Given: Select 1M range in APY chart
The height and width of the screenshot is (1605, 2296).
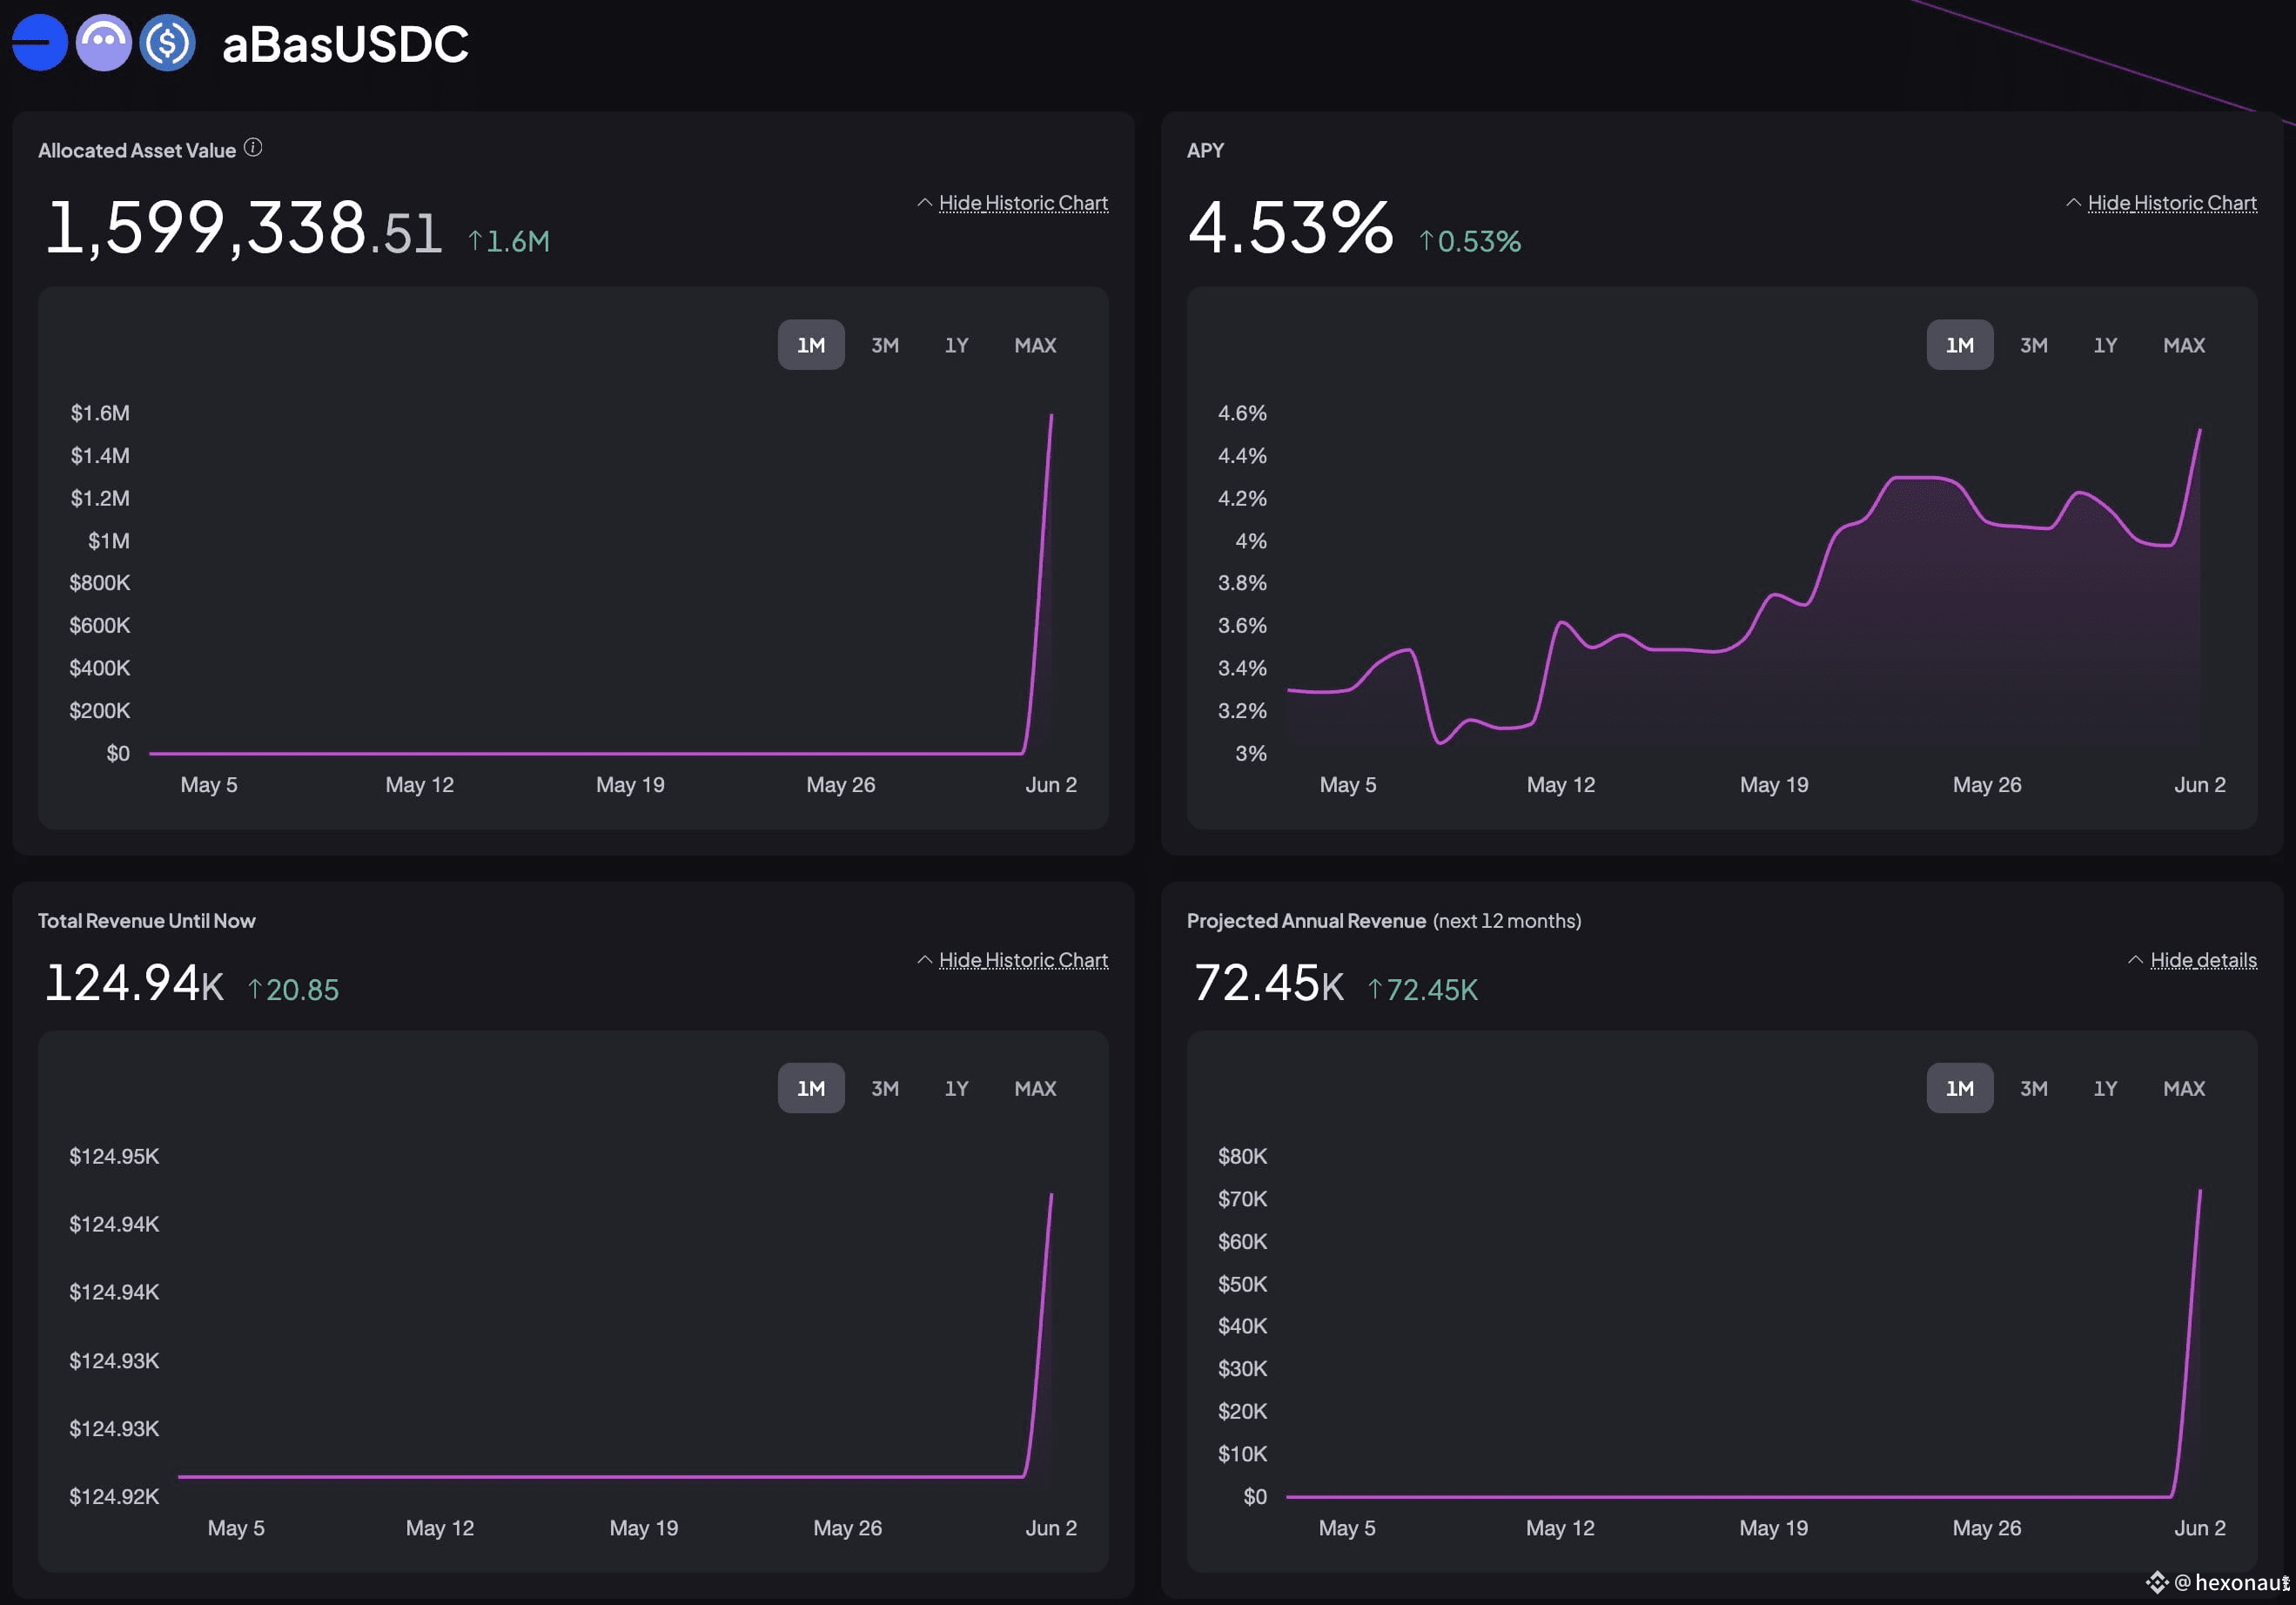Looking at the screenshot, I should tap(1960, 345).
